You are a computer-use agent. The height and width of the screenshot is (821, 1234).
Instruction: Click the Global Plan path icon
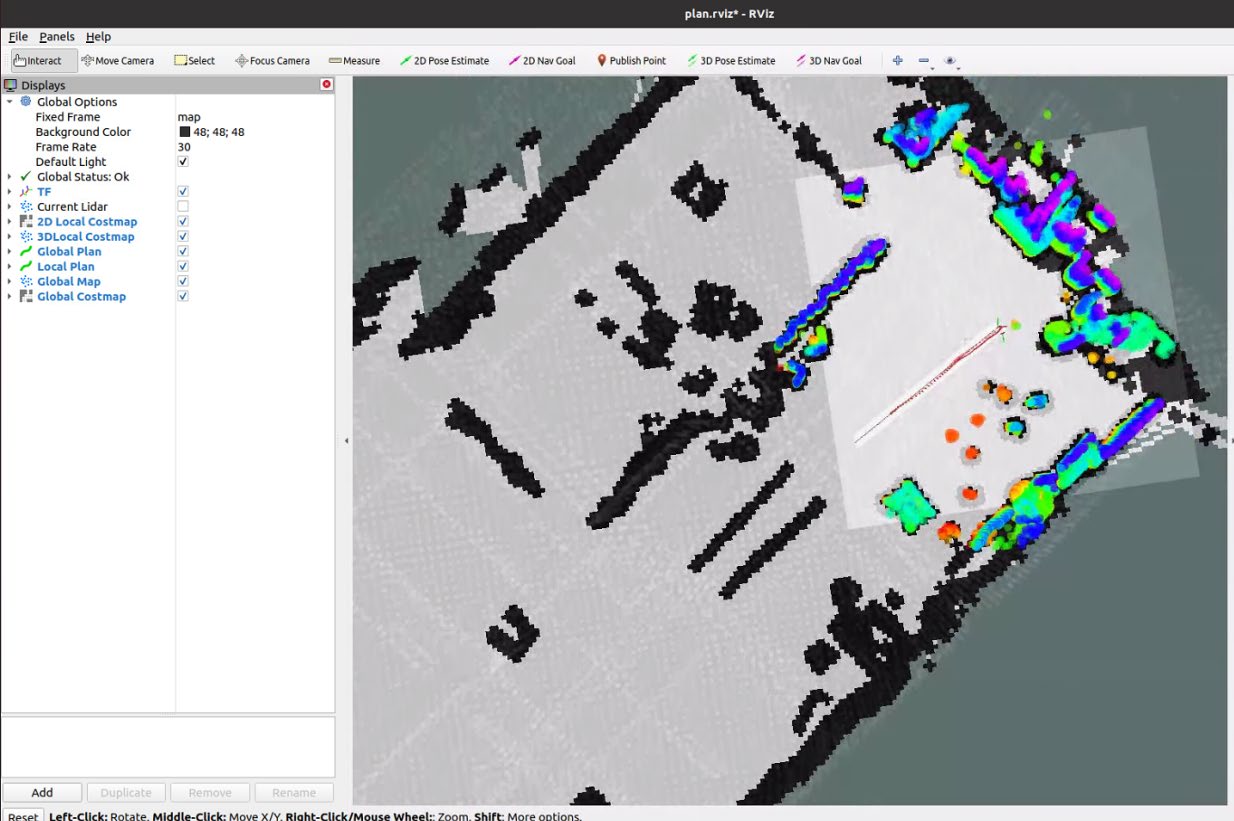point(26,252)
